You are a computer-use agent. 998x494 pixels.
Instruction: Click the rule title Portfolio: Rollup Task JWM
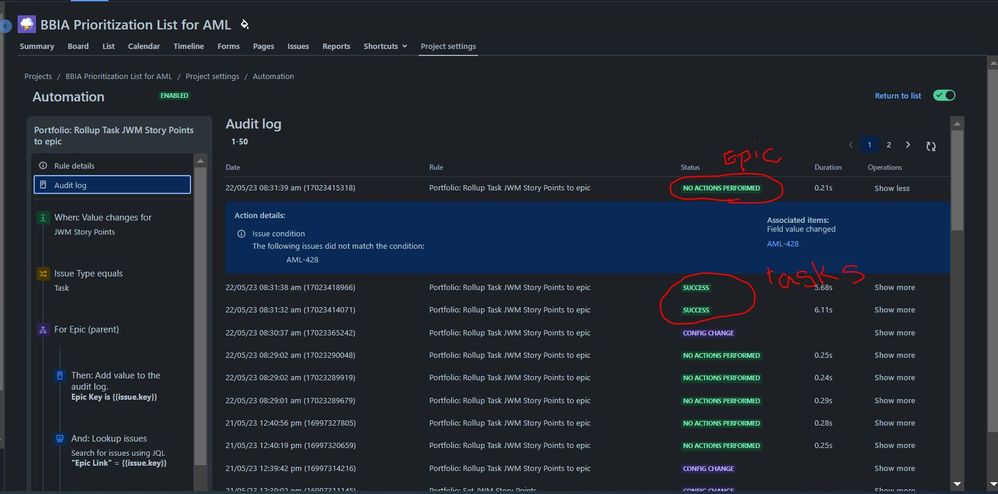point(113,136)
